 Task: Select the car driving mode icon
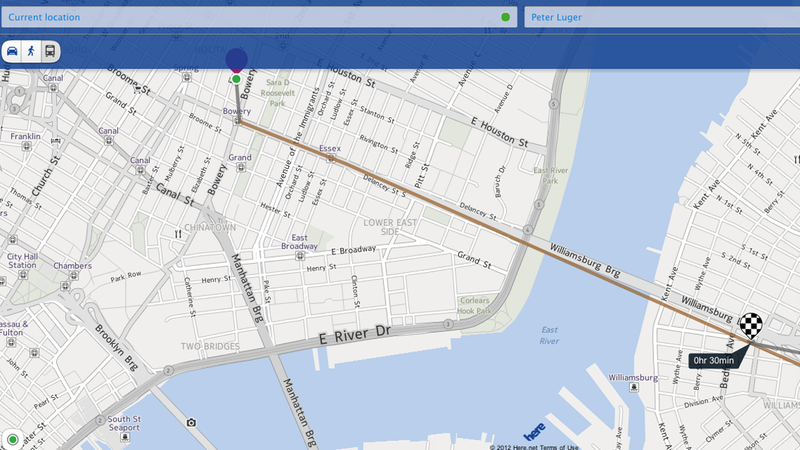pos(12,51)
